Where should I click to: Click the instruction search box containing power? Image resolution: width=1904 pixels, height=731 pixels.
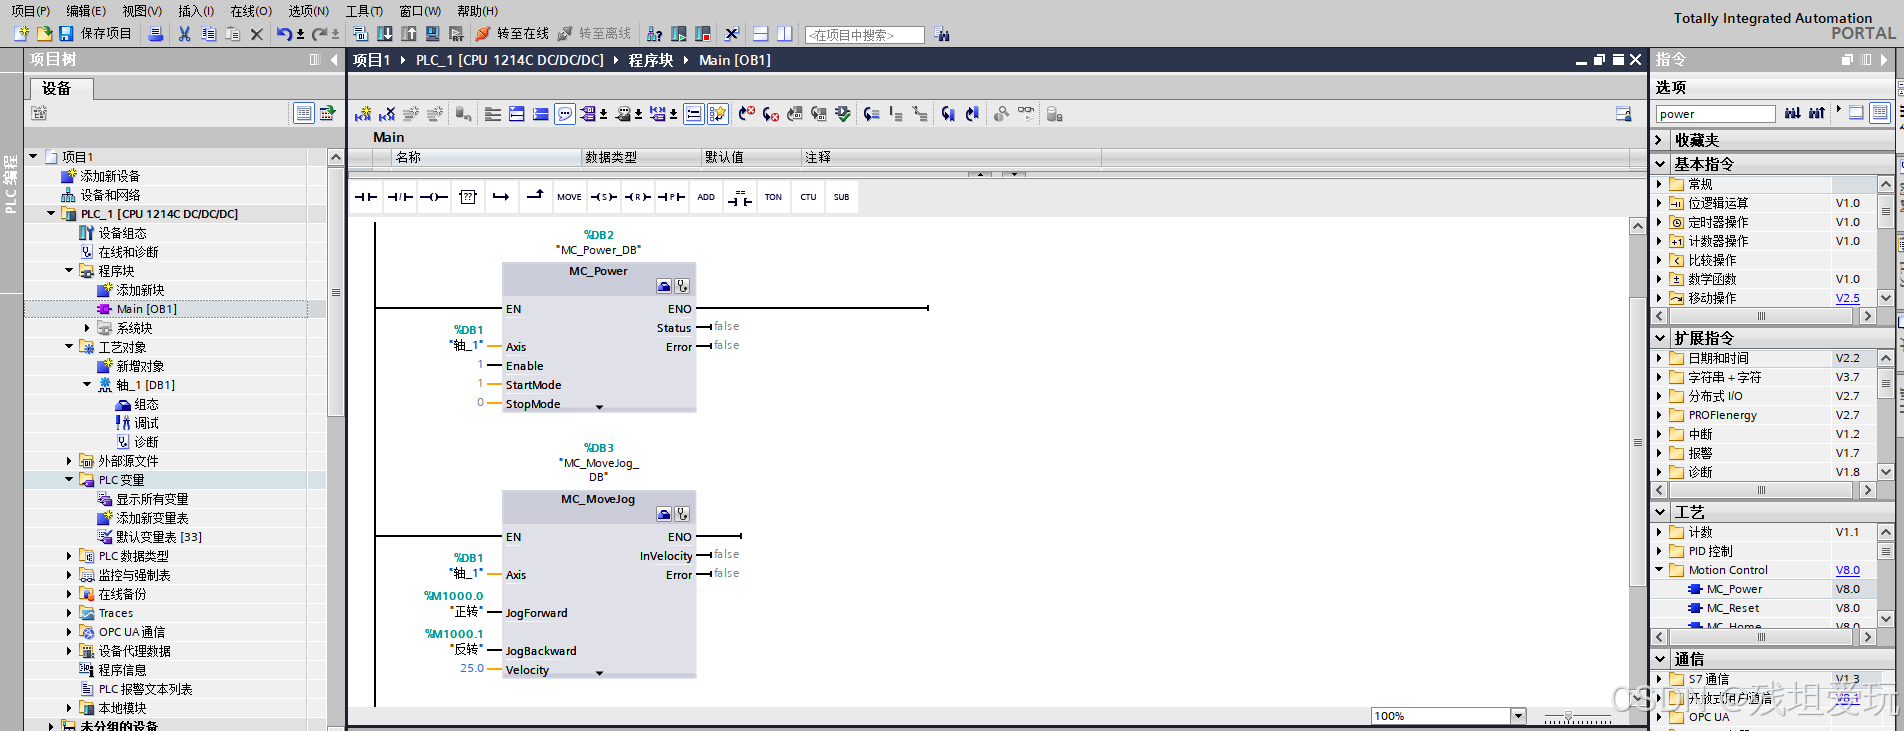click(x=1715, y=114)
